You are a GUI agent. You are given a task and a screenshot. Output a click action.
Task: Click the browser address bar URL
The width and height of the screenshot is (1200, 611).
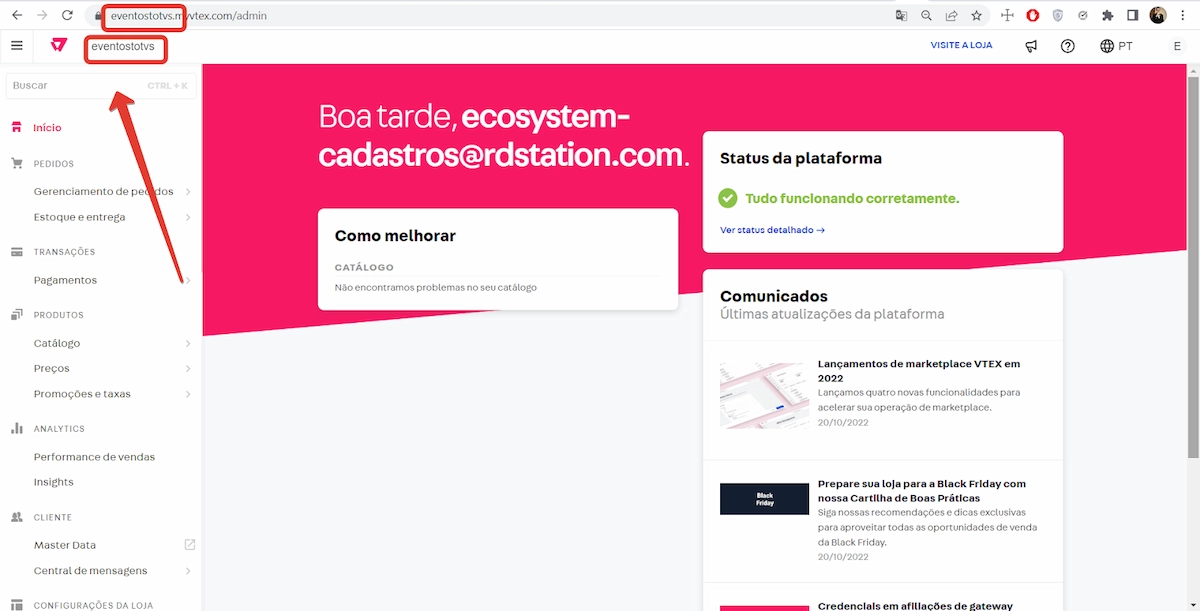coord(189,16)
